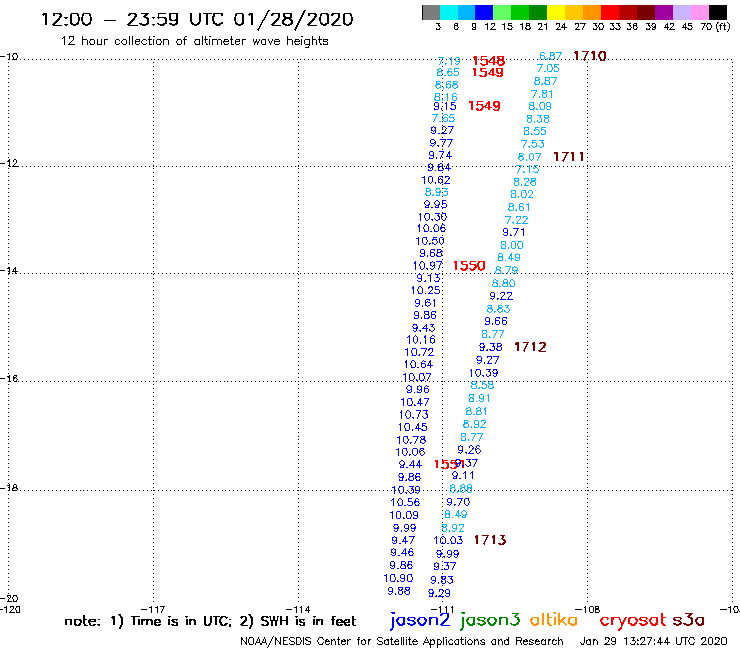Click the 10.62 wave height reading

436,180
